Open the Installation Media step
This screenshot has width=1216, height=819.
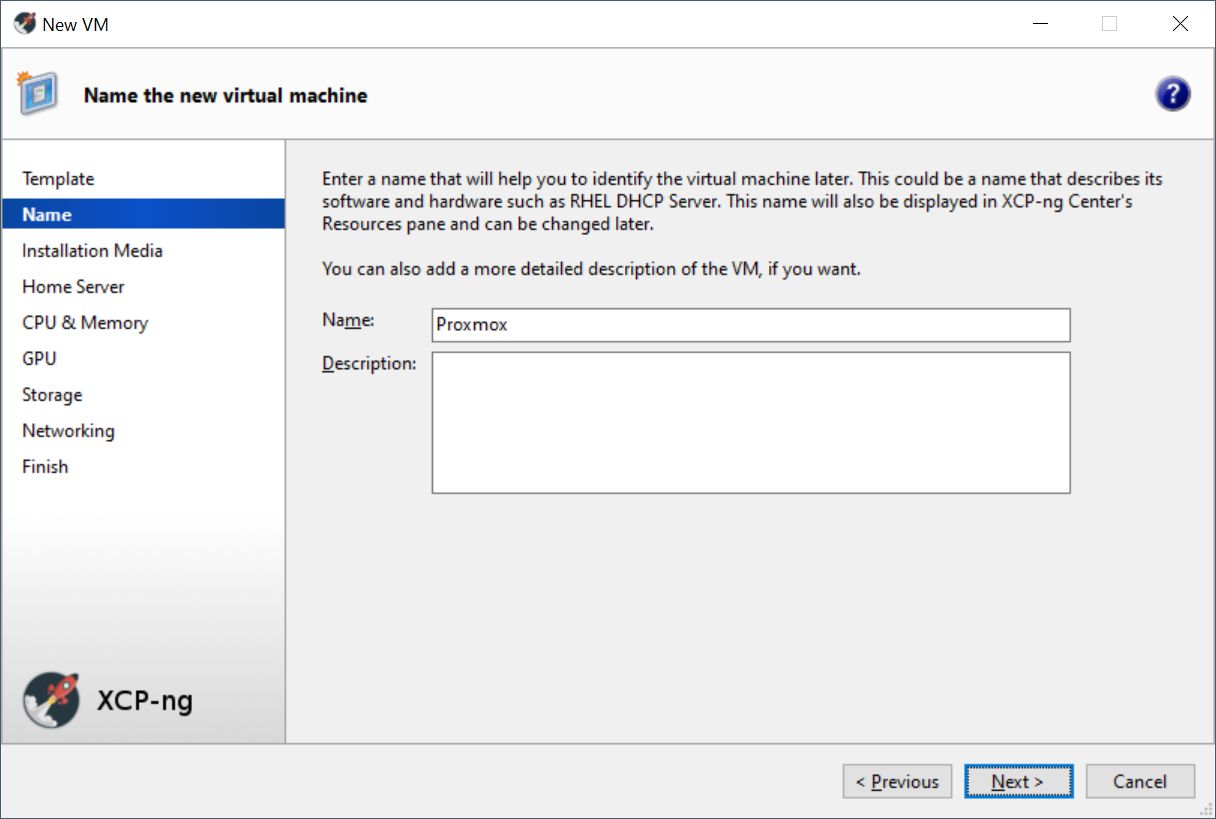92,251
